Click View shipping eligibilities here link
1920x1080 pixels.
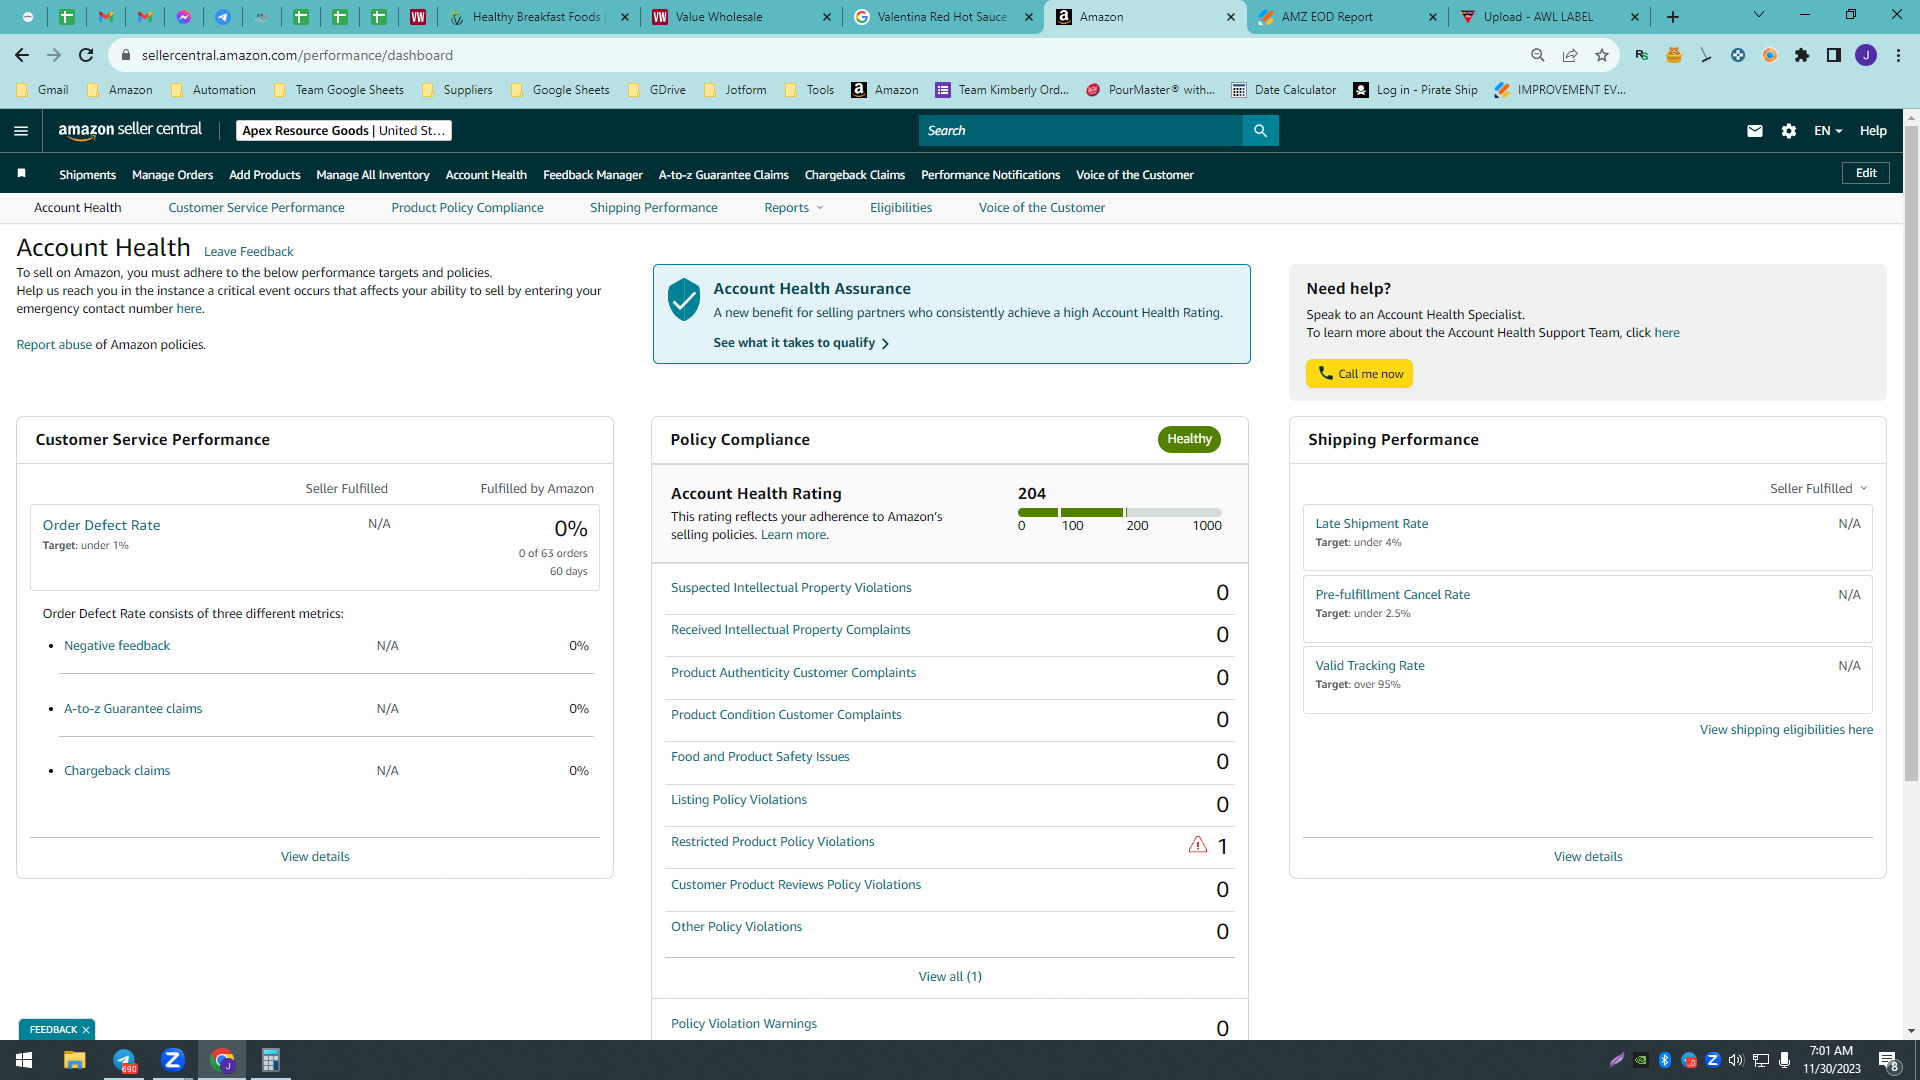click(x=1786, y=730)
